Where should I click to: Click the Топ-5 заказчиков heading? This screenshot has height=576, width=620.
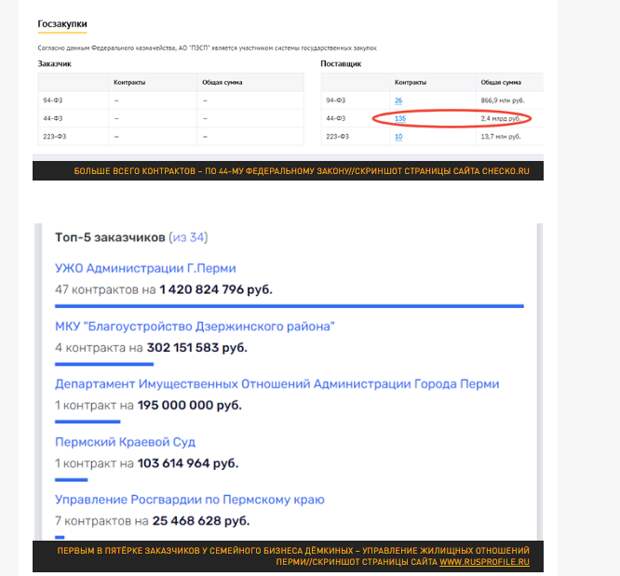click(x=110, y=237)
